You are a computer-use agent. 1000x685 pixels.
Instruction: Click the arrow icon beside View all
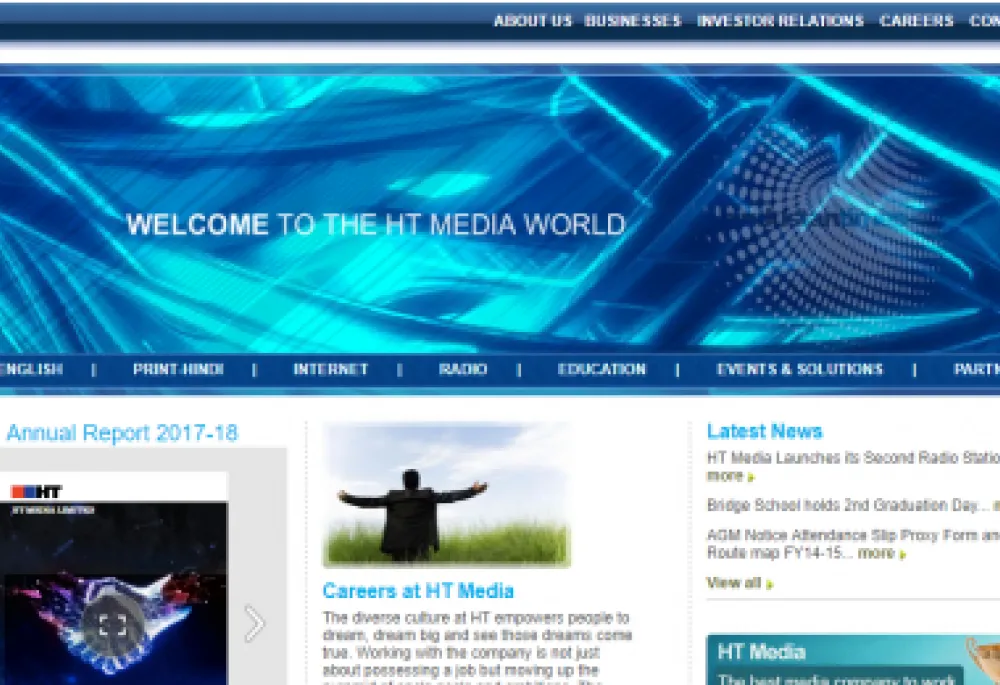pos(769,584)
